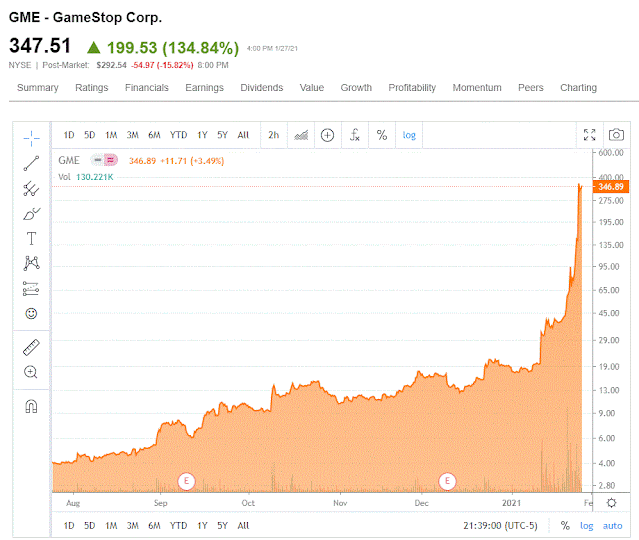The image size is (639, 540).
Task: Set top range to 1D
Action: 69,135
